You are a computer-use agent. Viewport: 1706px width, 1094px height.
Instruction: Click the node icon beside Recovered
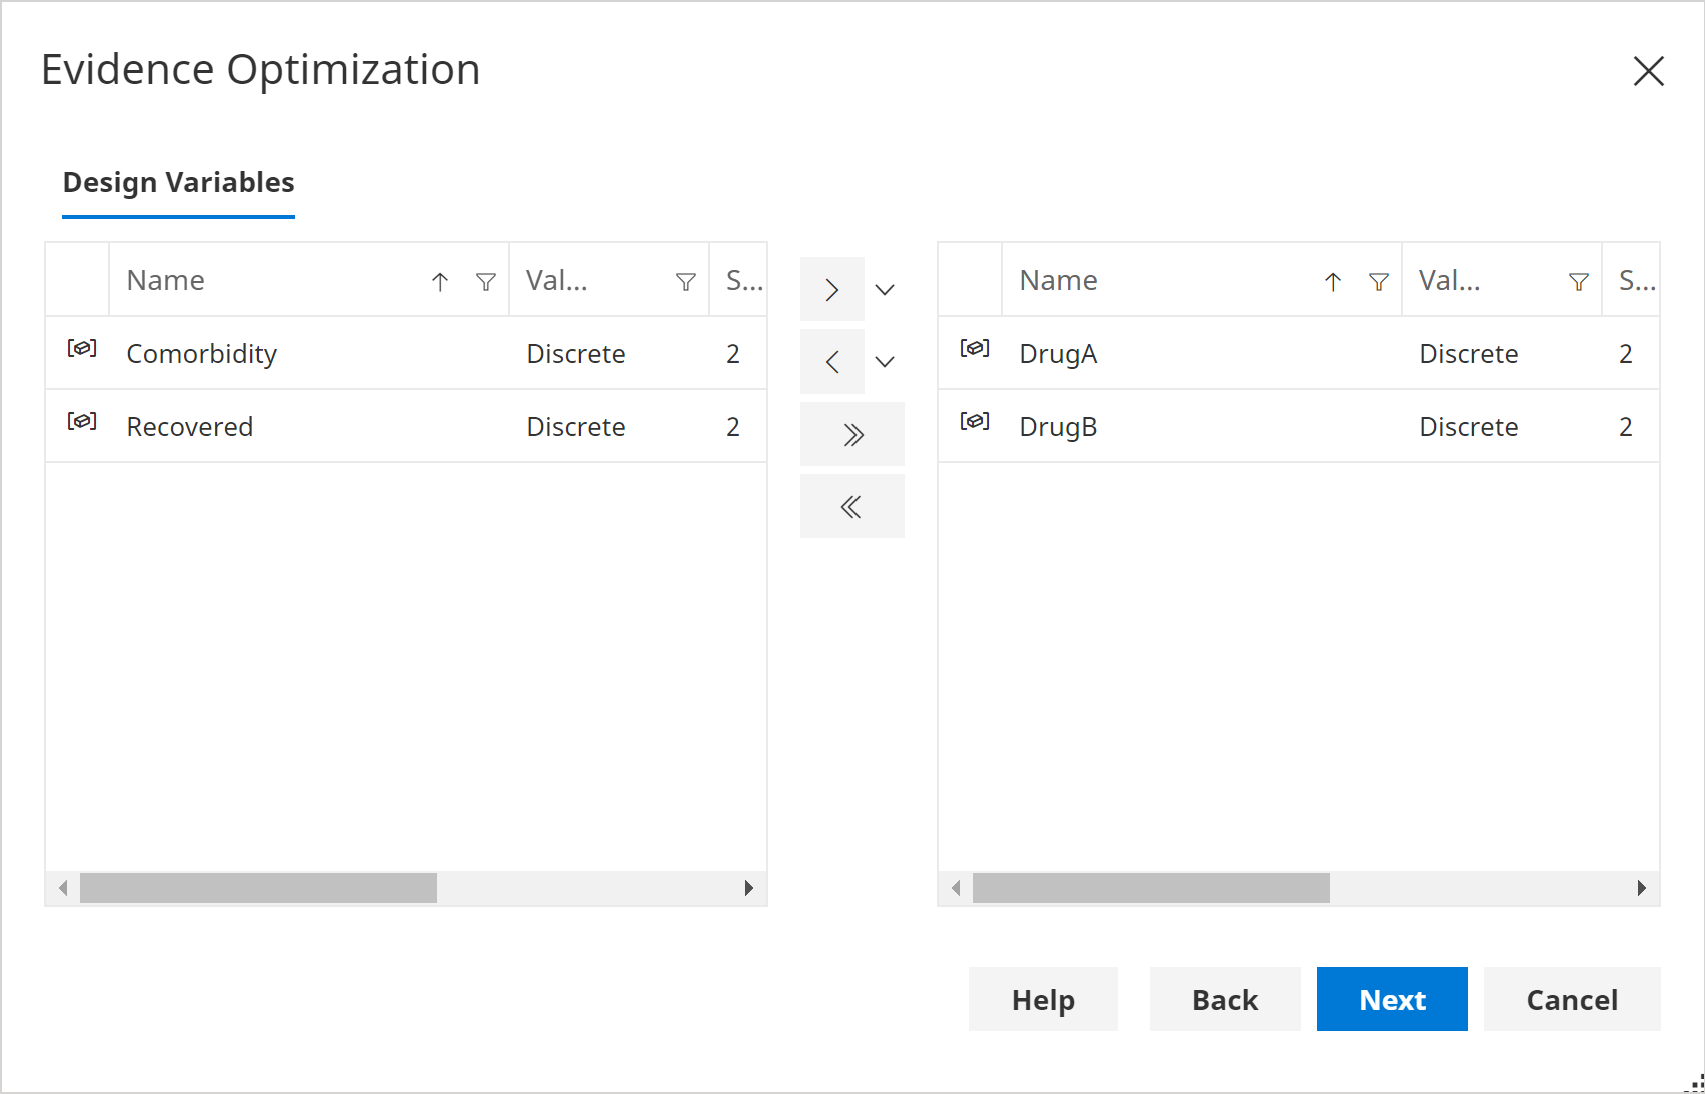[81, 423]
